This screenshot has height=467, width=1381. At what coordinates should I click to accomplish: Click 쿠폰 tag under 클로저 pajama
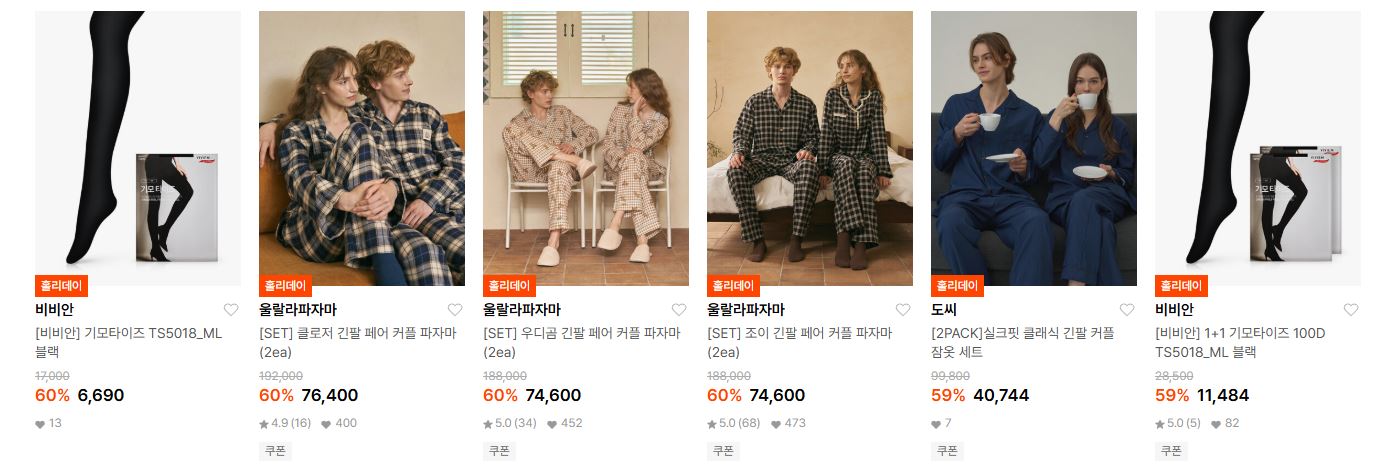tap(275, 451)
